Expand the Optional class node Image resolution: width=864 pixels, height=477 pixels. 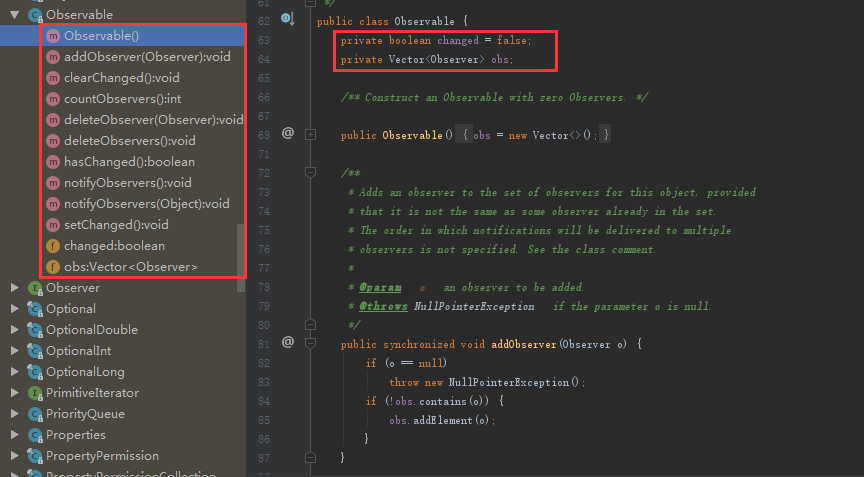15,309
